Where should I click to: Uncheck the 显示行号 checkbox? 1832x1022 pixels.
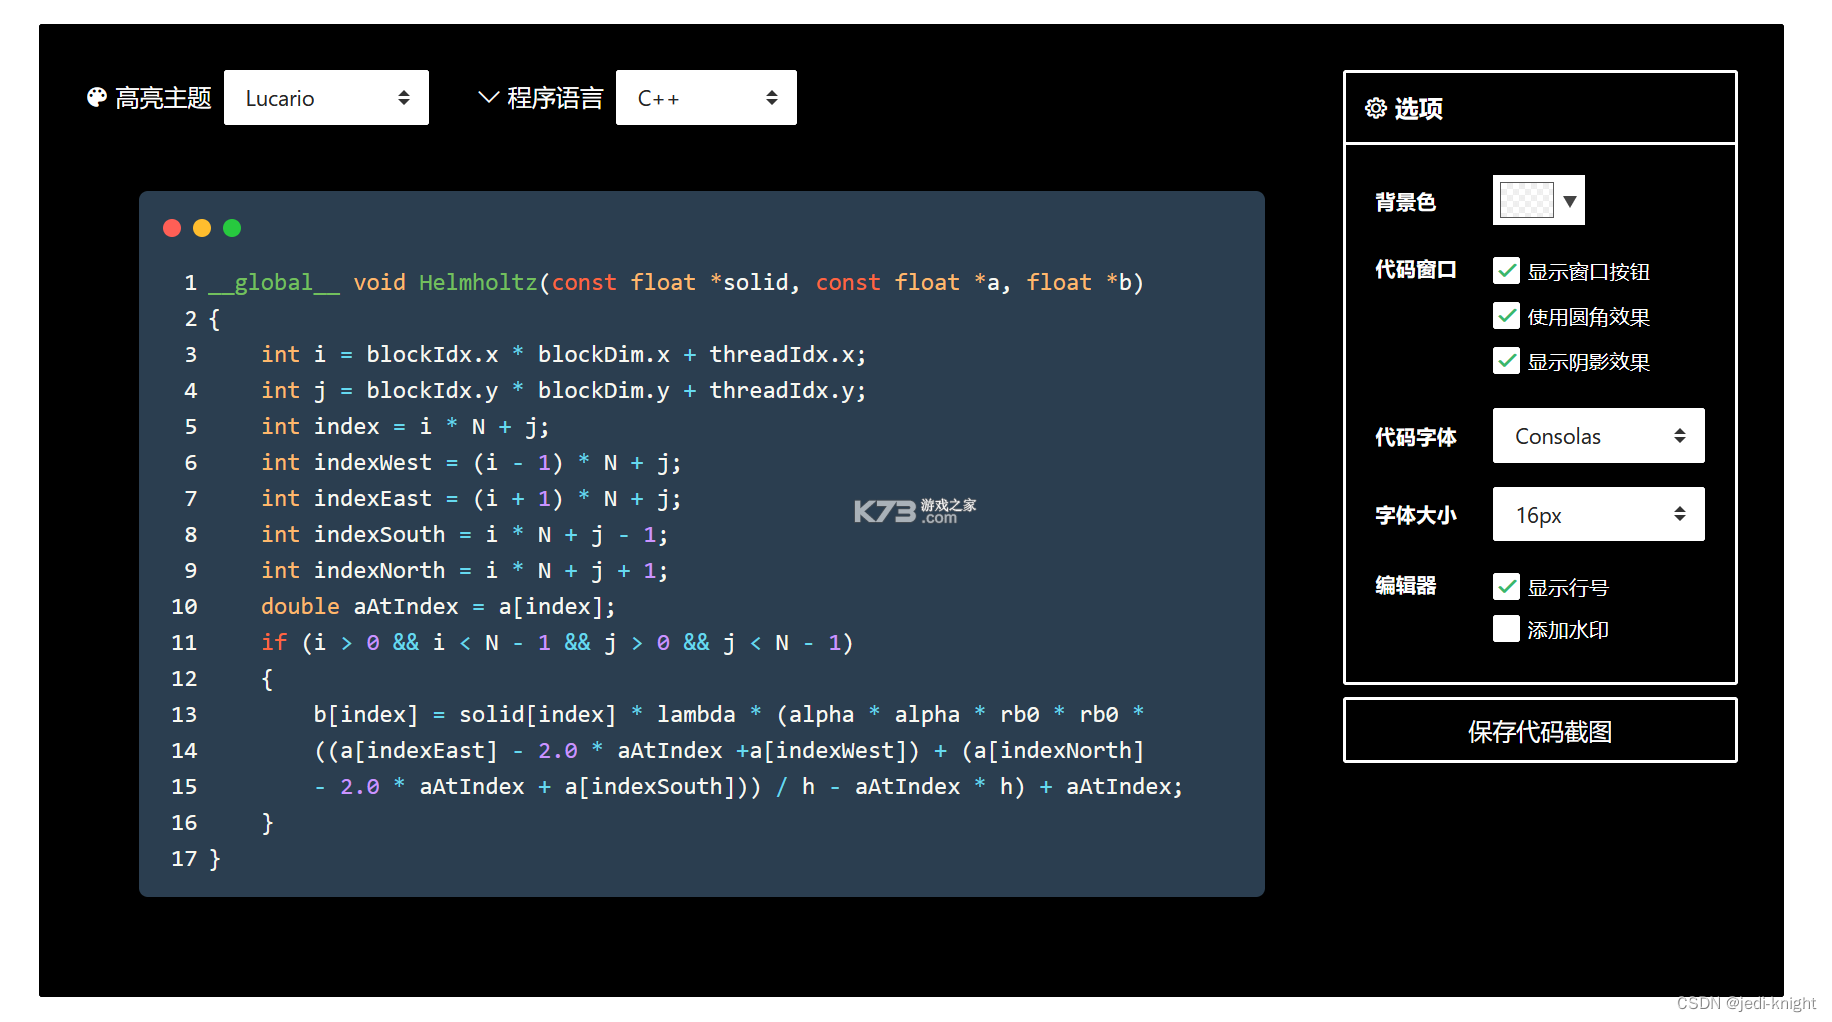point(1506,586)
